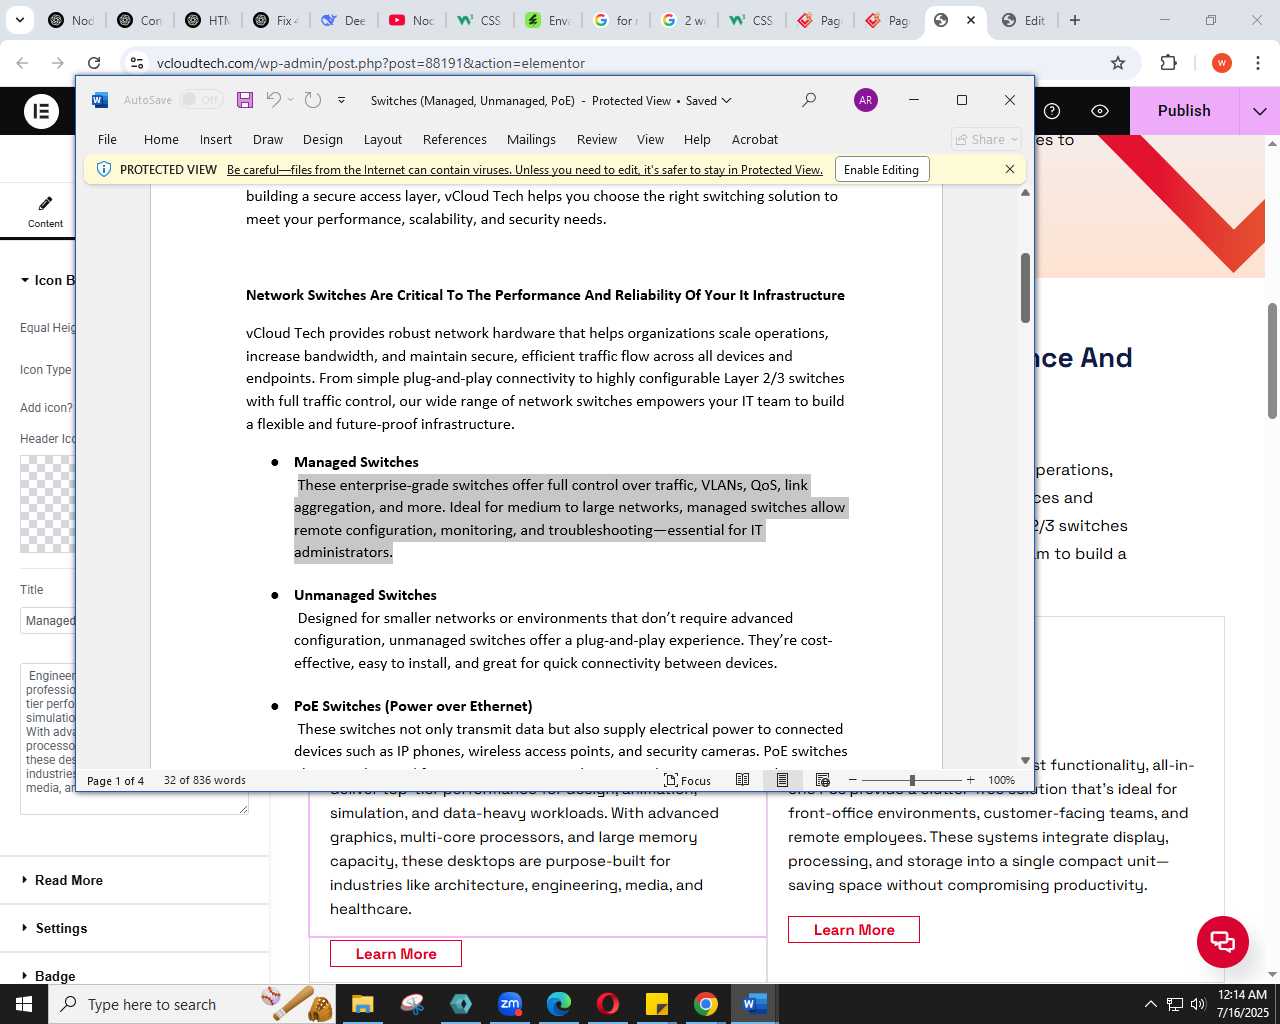The width and height of the screenshot is (1280, 1024).
Task: Click the Page 1 of 4 indicator
Action: 115,780
